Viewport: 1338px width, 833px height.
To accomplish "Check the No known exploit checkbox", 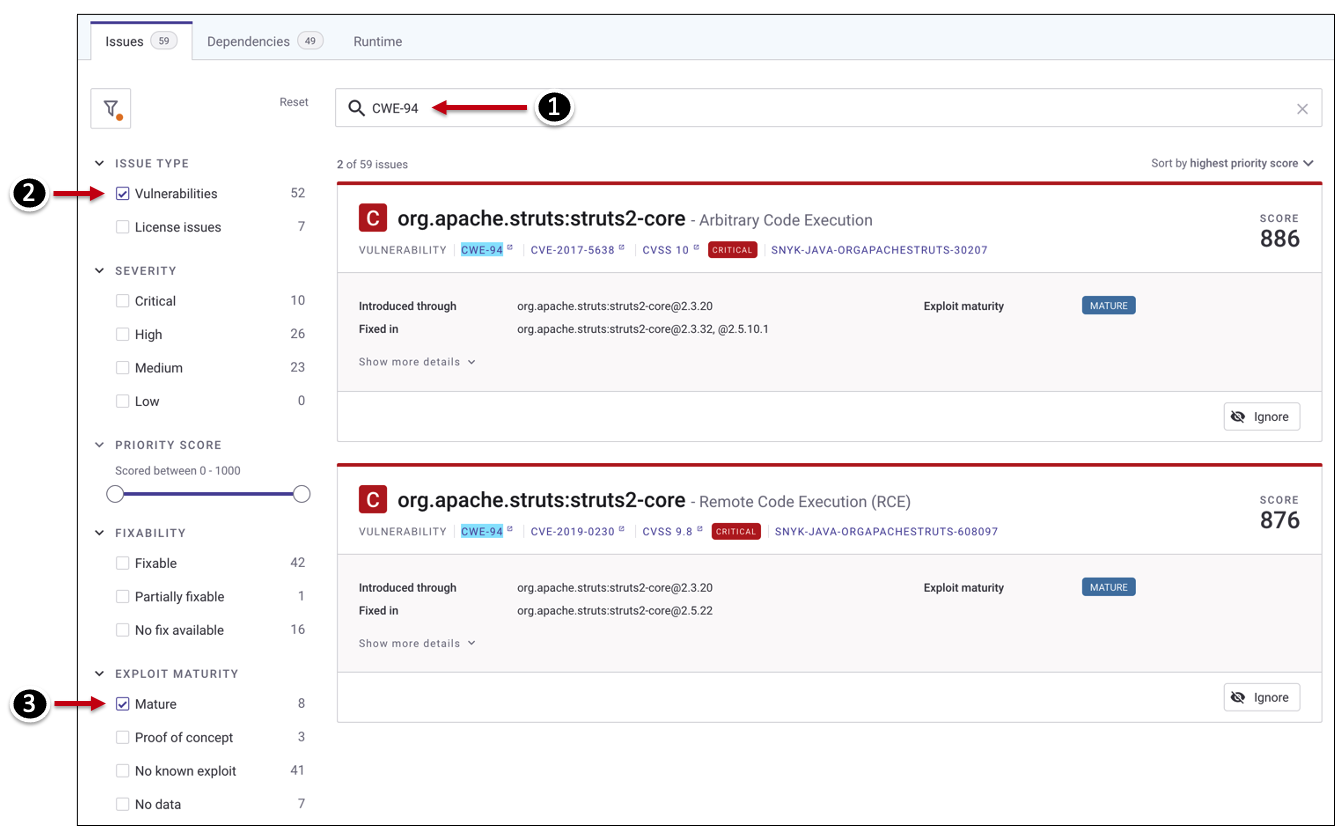I will coord(122,771).
